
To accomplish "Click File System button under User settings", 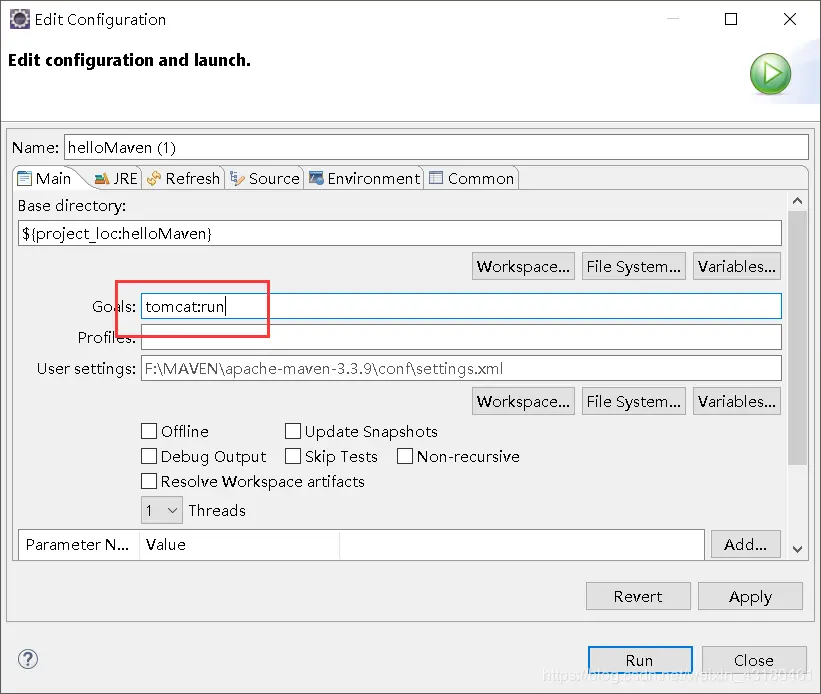I will [634, 401].
